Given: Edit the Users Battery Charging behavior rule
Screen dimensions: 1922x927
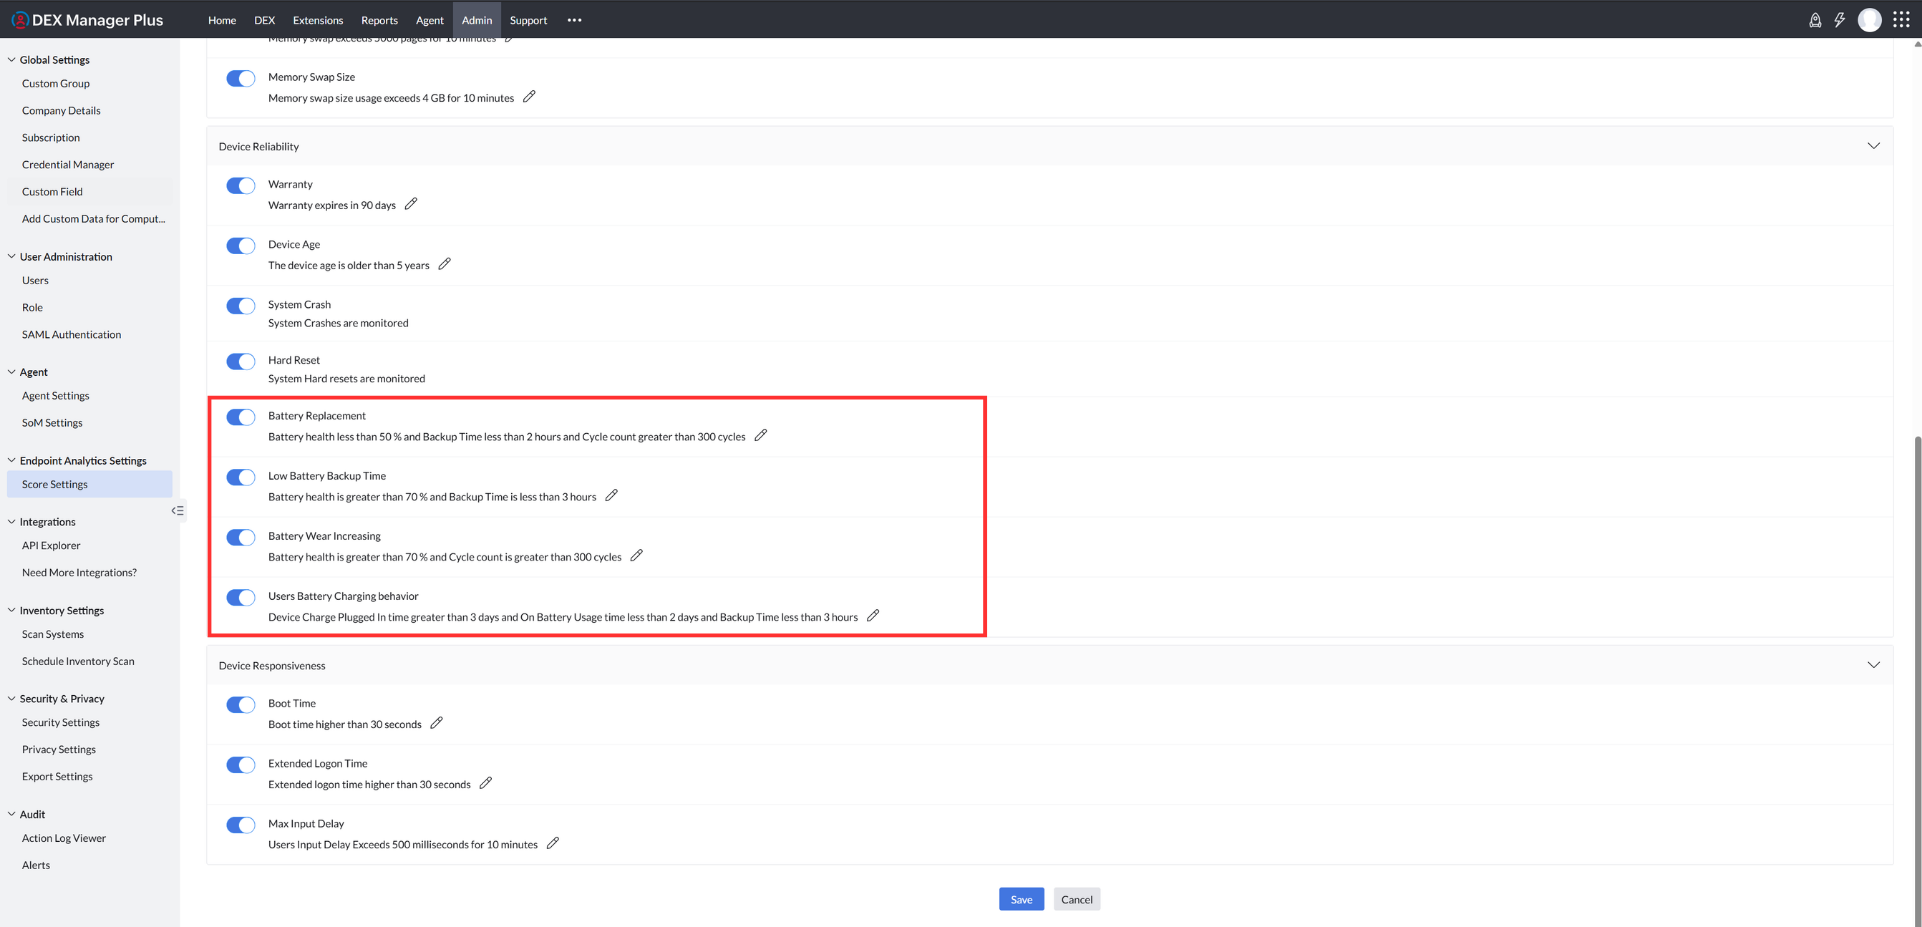Looking at the screenshot, I should click(873, 616).
